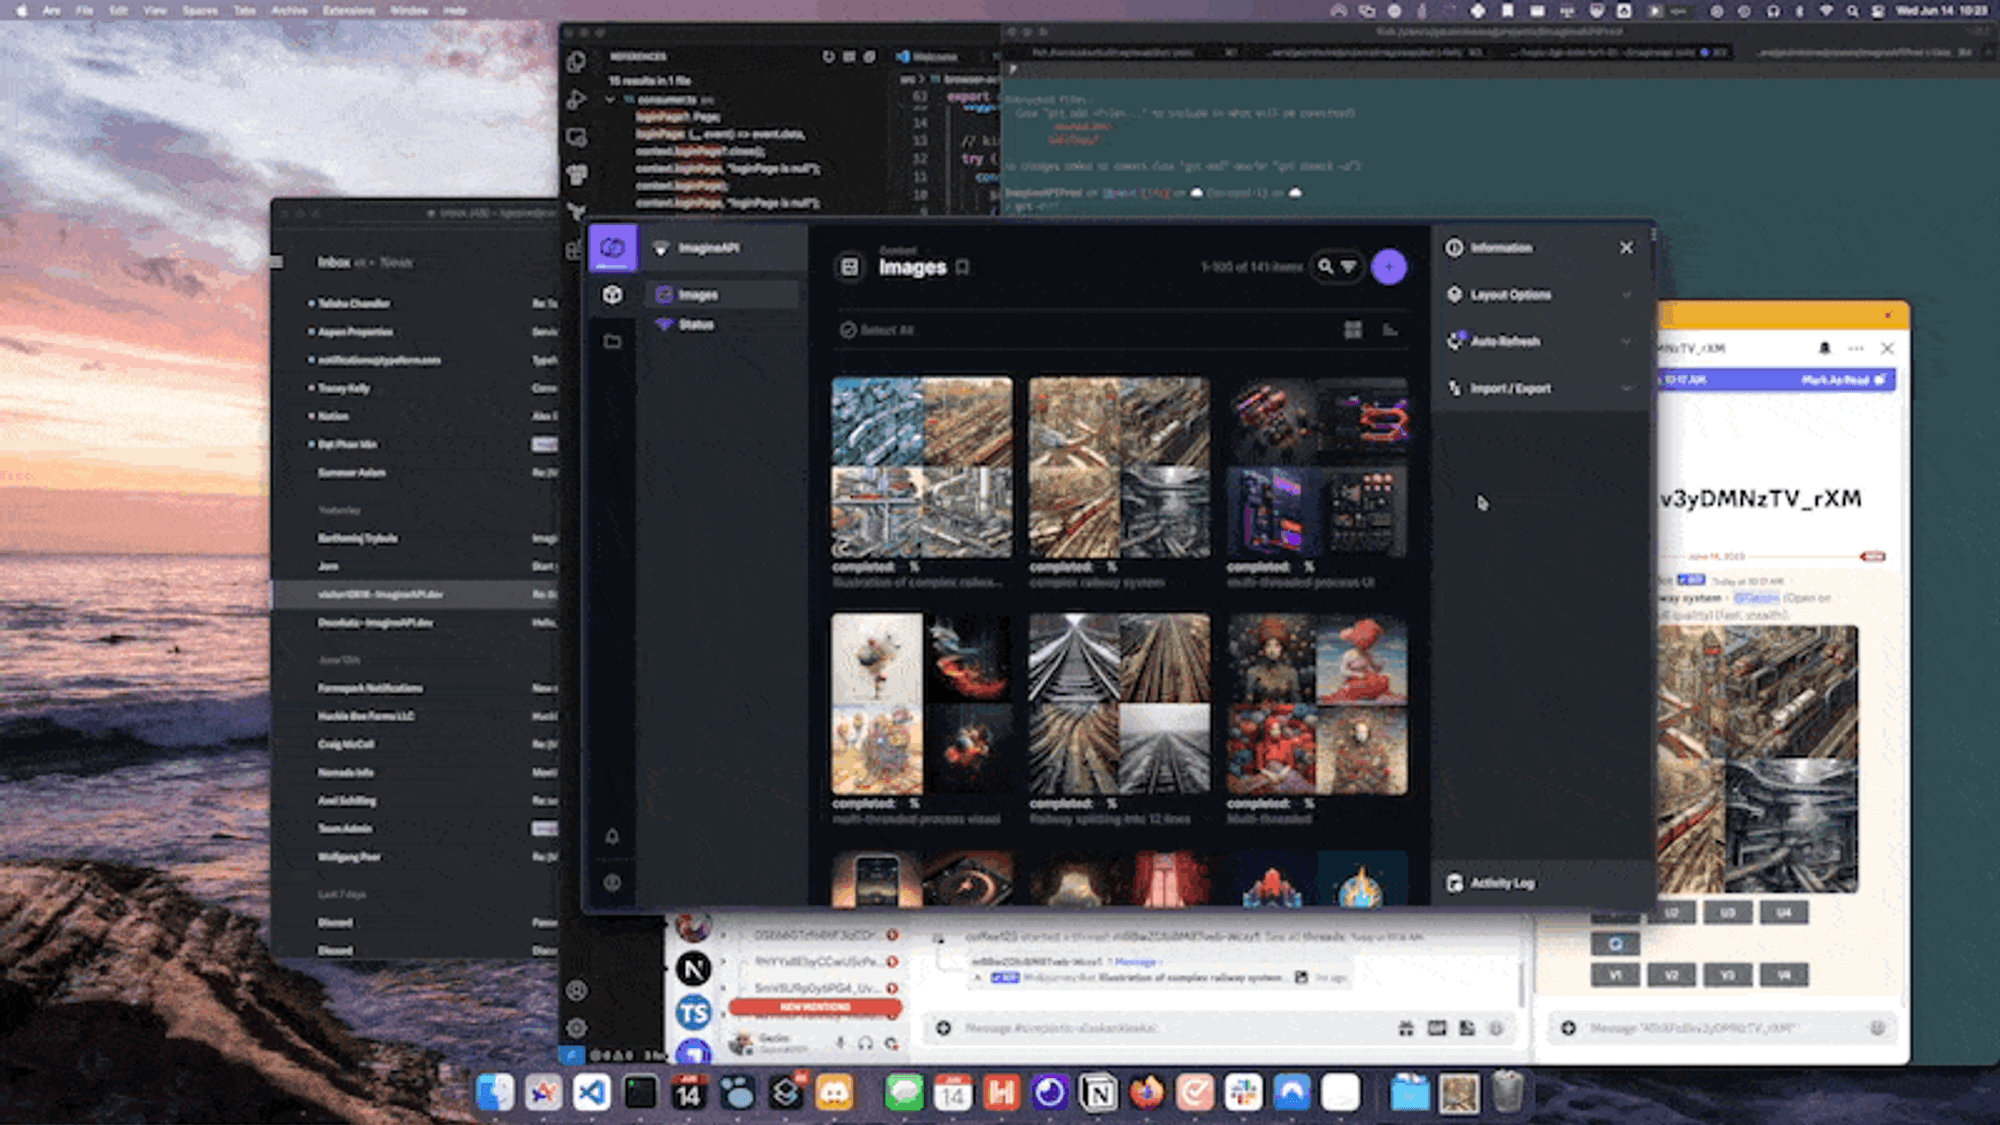Screen dimensions: 2000x1125
Task: Mute notifications with bell in Discord thread
Action: coord(1824,348)
